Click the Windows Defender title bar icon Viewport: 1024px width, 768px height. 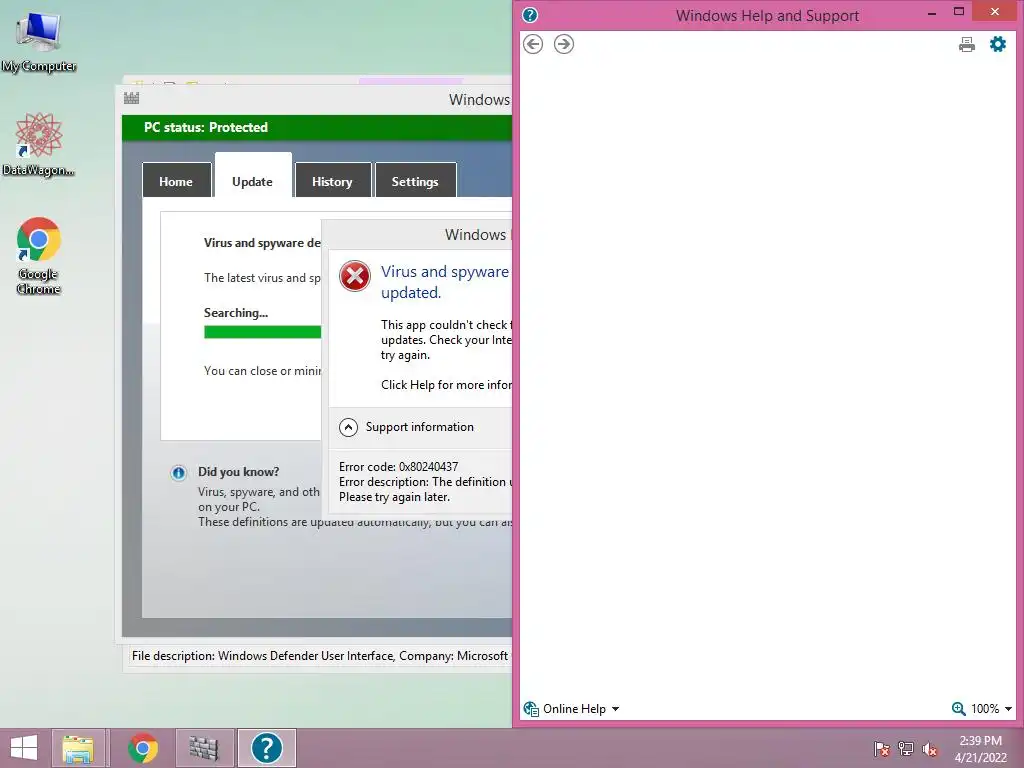point(131,99)
